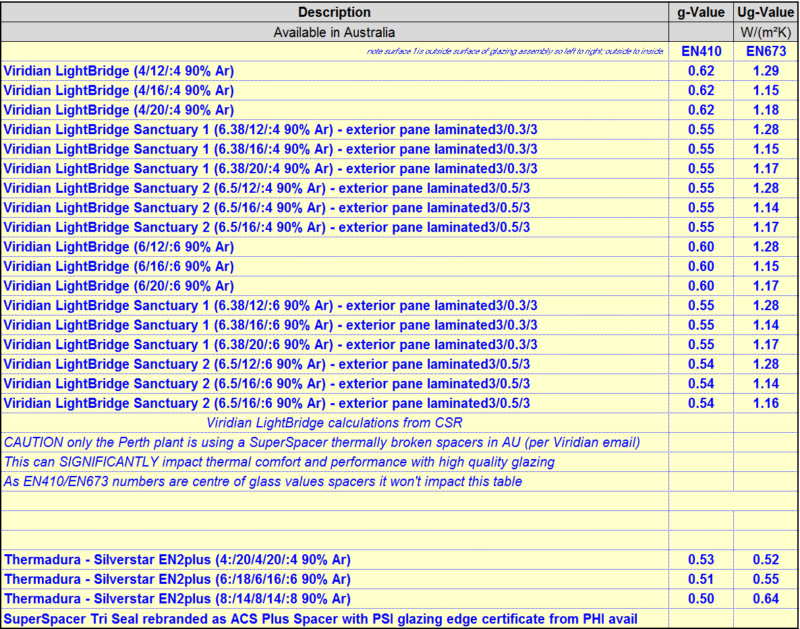
Task: Click Ug-Value 1.28 in Sanctuary 2 (6.5/12/:6) row
Action: (x=766, y=364)
